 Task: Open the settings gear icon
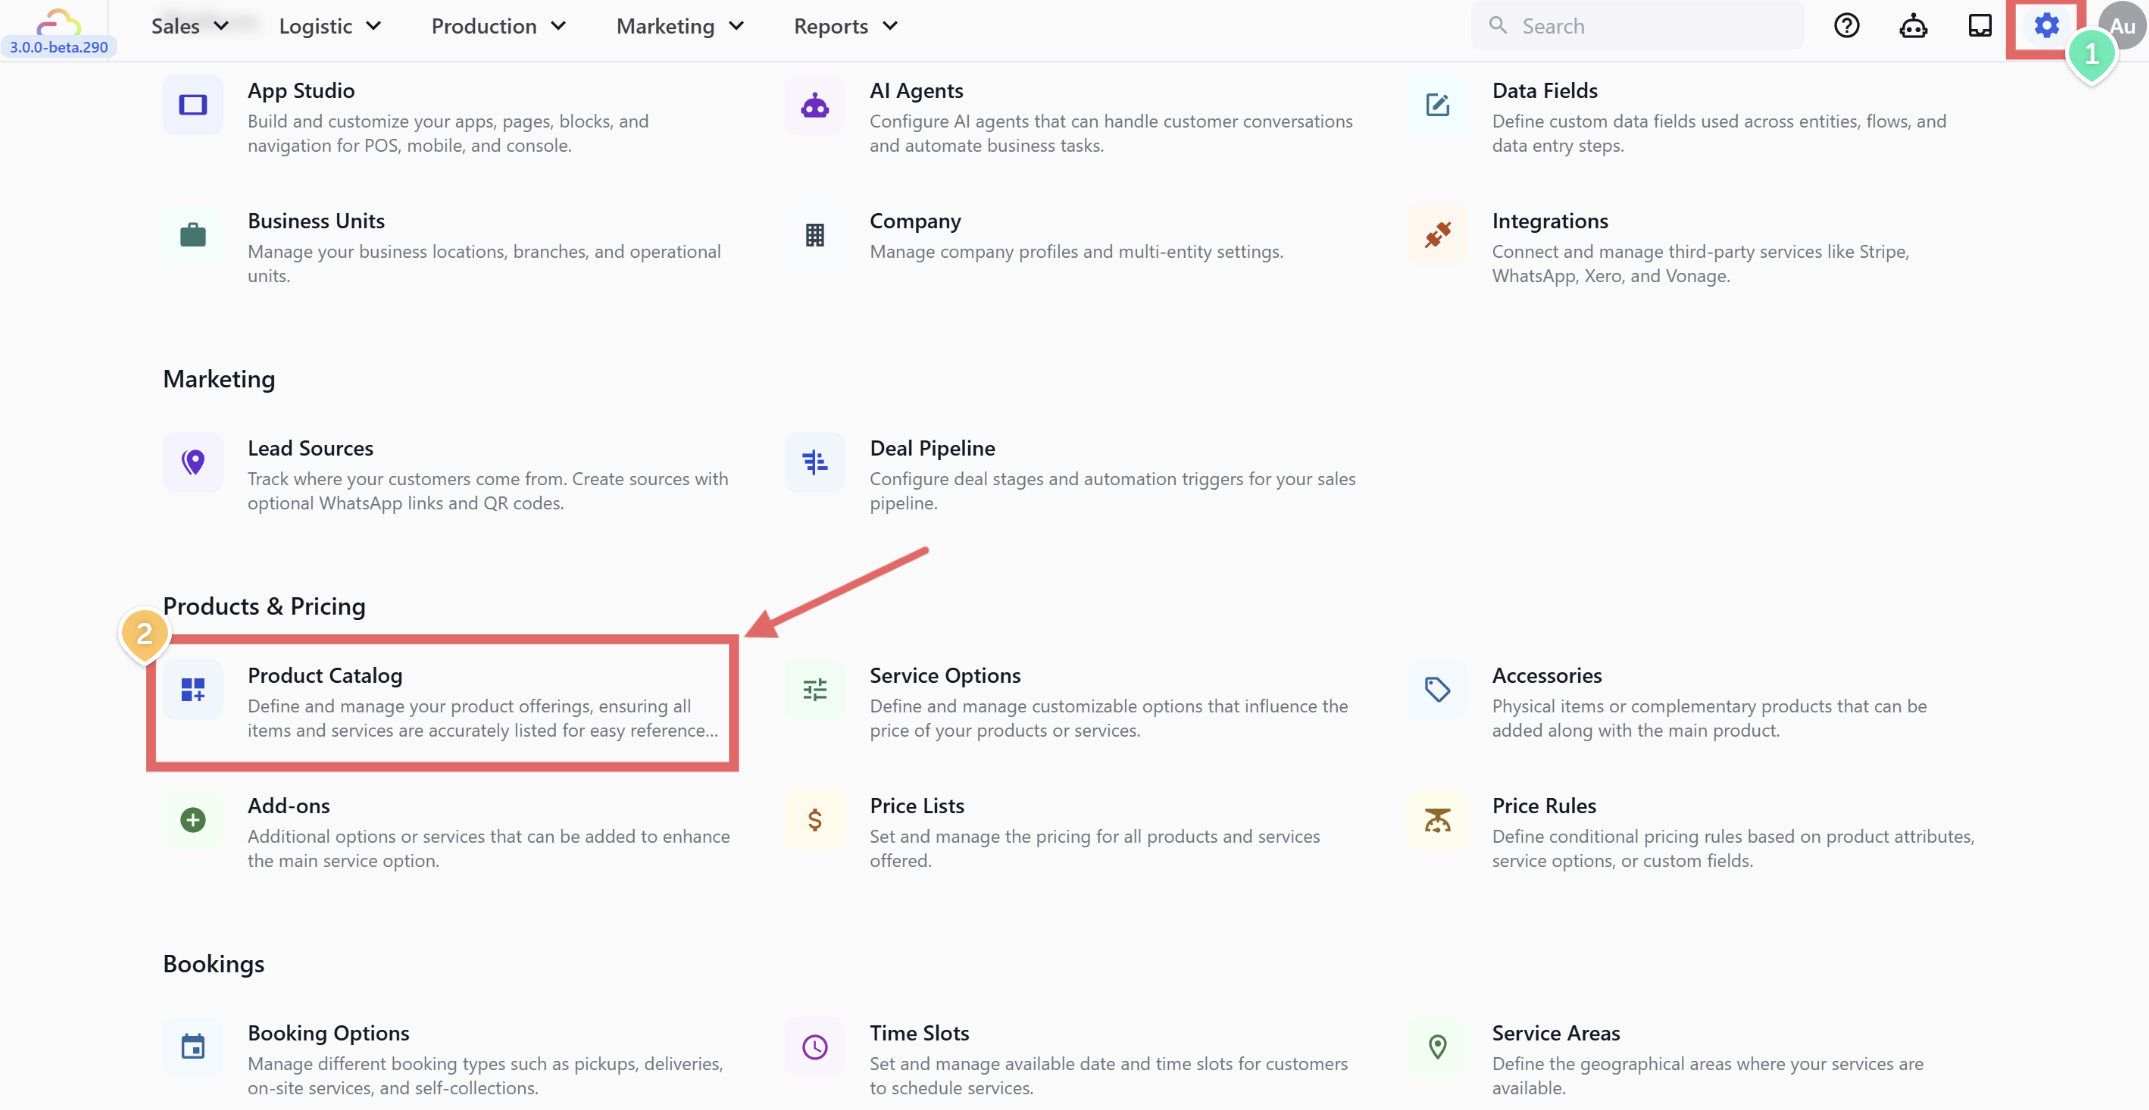(x=2046, y=26)
